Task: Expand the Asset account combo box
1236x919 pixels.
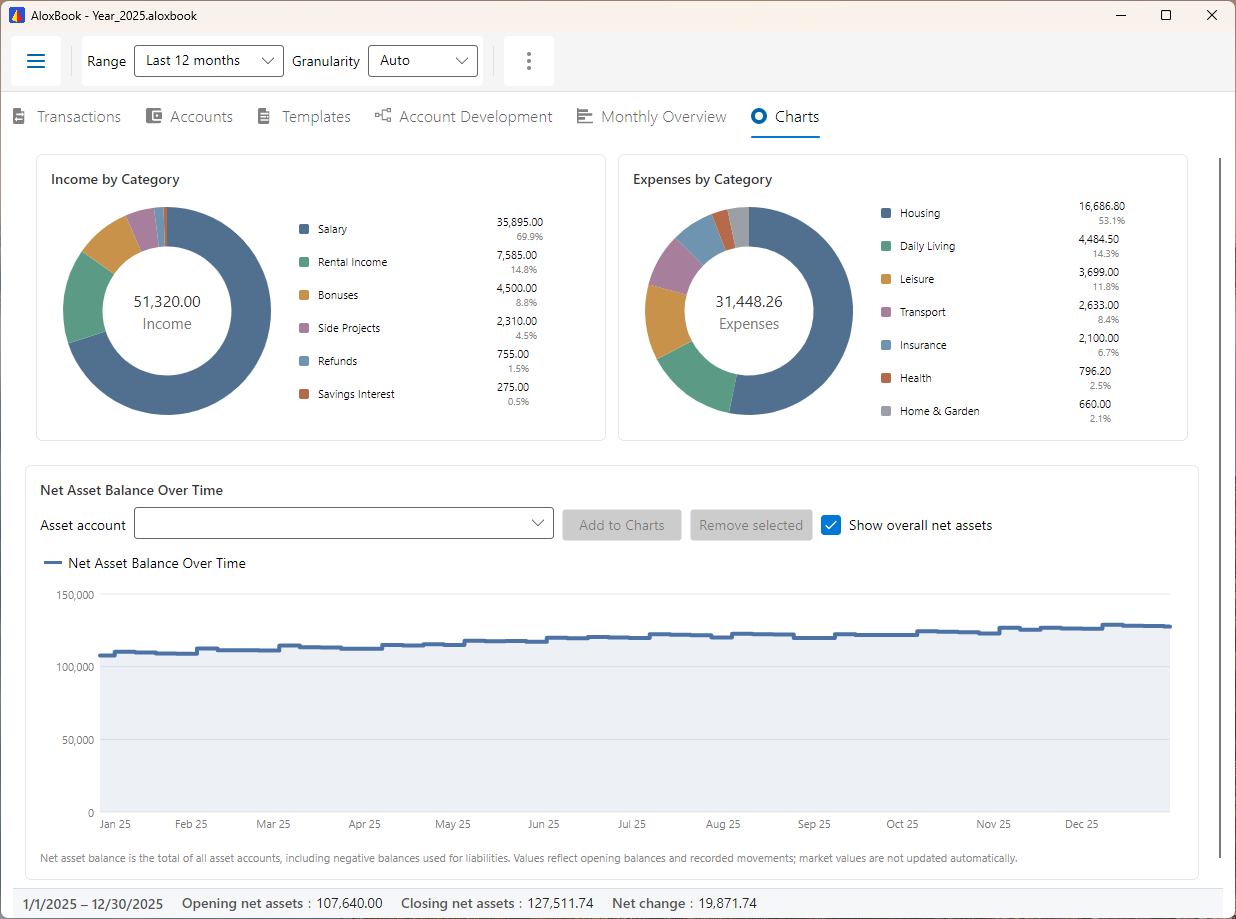Action: point(344,524)
